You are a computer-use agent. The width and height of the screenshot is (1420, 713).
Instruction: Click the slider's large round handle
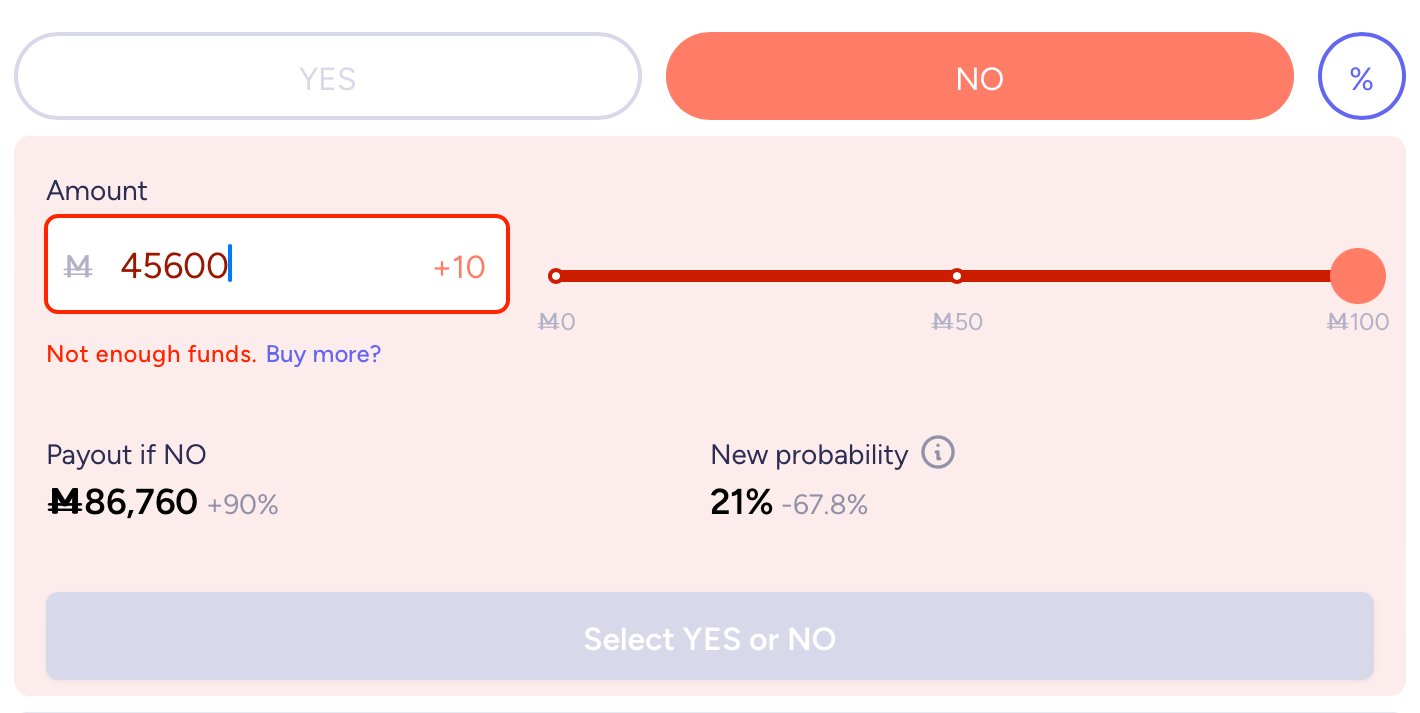(x=1358, y=276)
